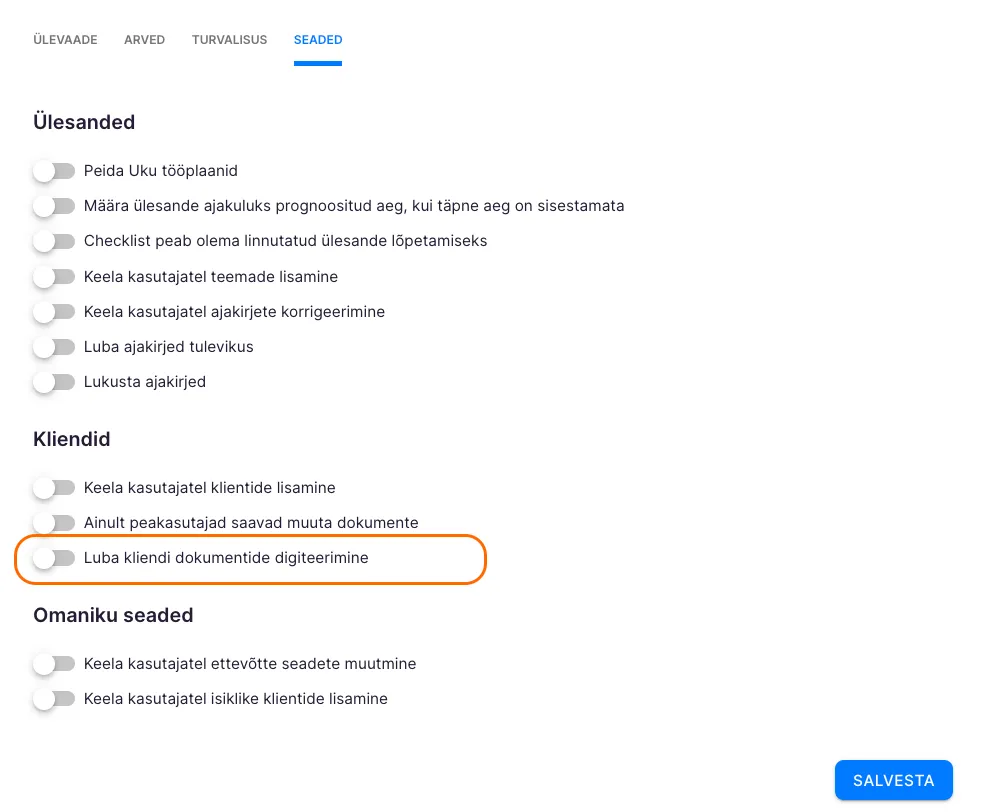Screen dimensions: 990x812
Task: Enable Keela kasutajatel isiklike klientide lisamine
Action: click(54, 699)
